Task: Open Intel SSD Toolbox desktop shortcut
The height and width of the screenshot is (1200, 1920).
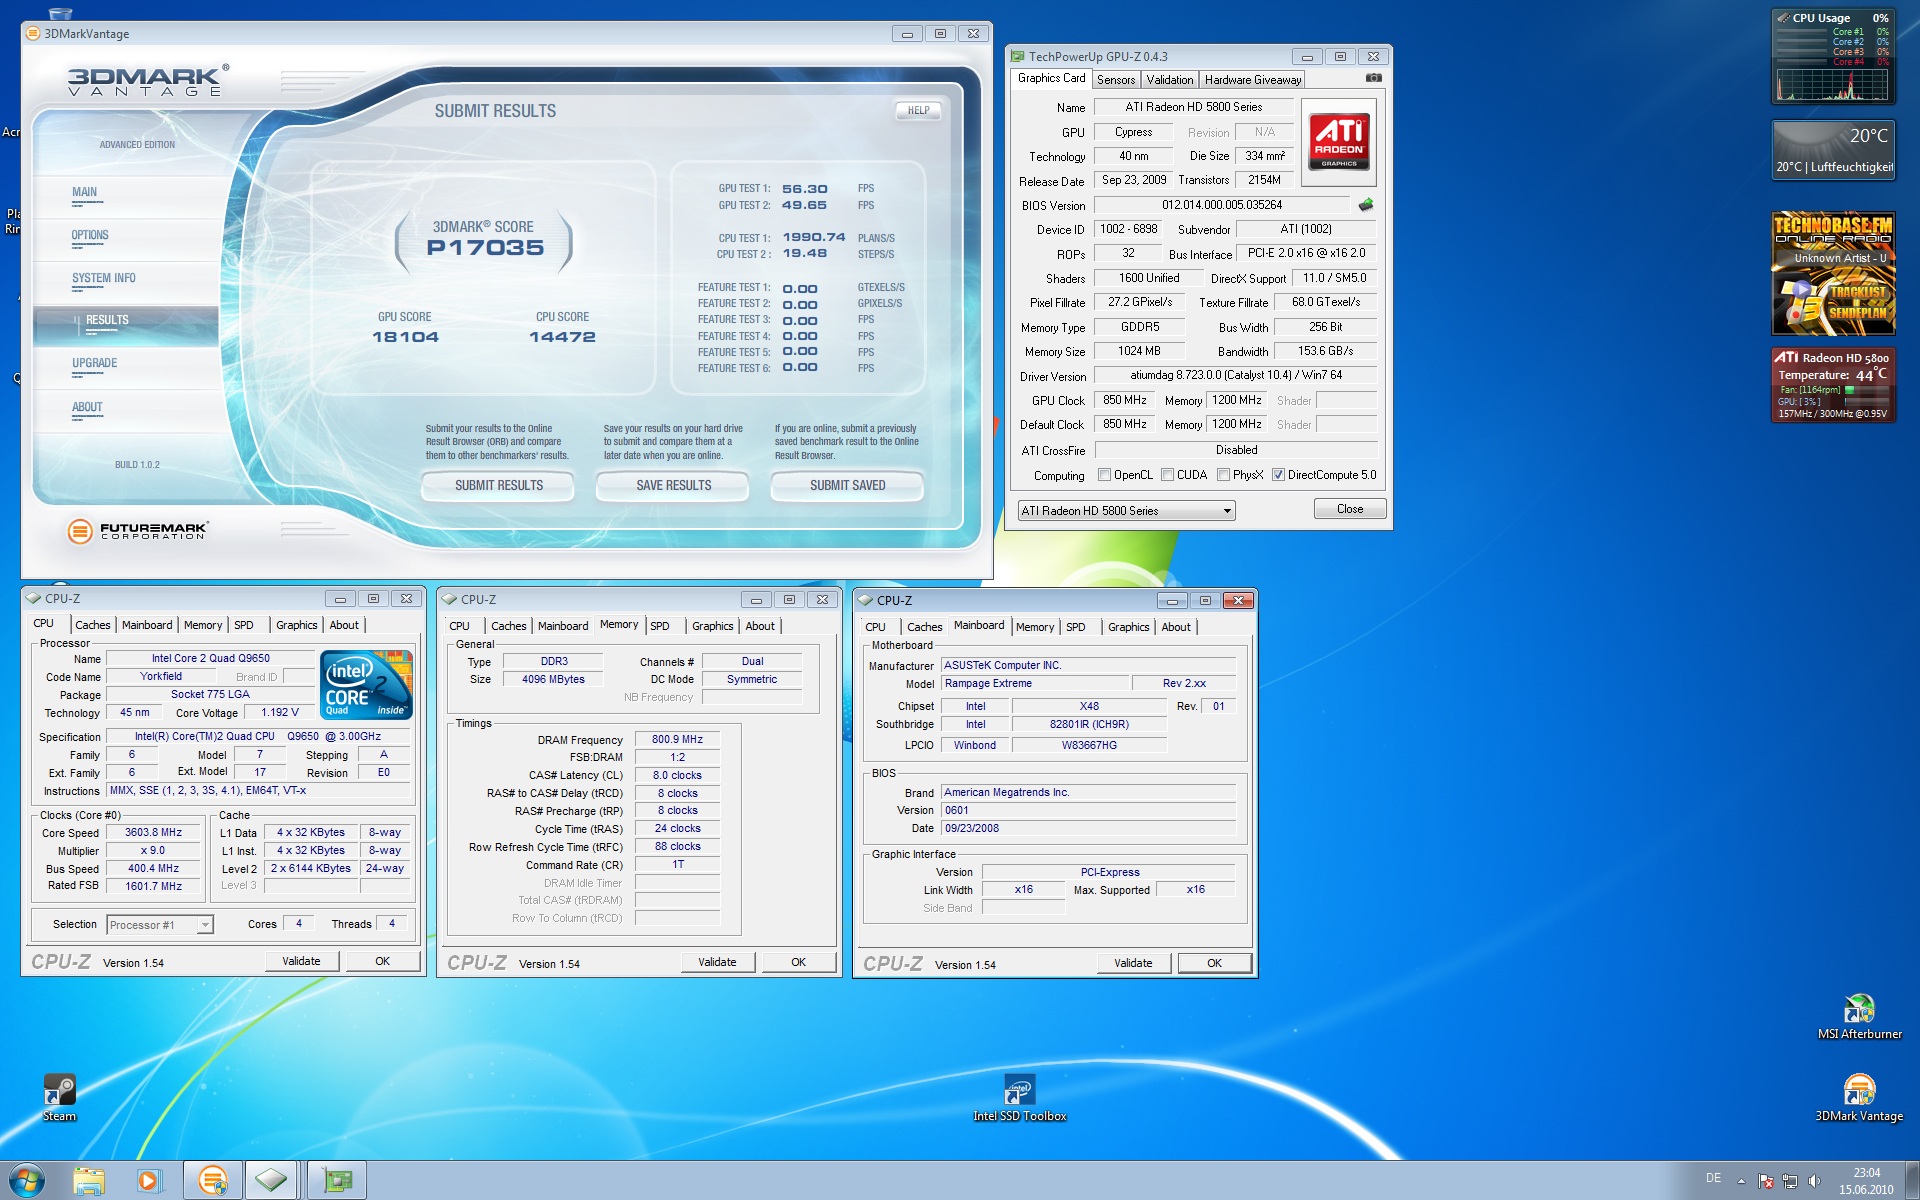Action: pyautogui.click(x=1019, y=1097)
